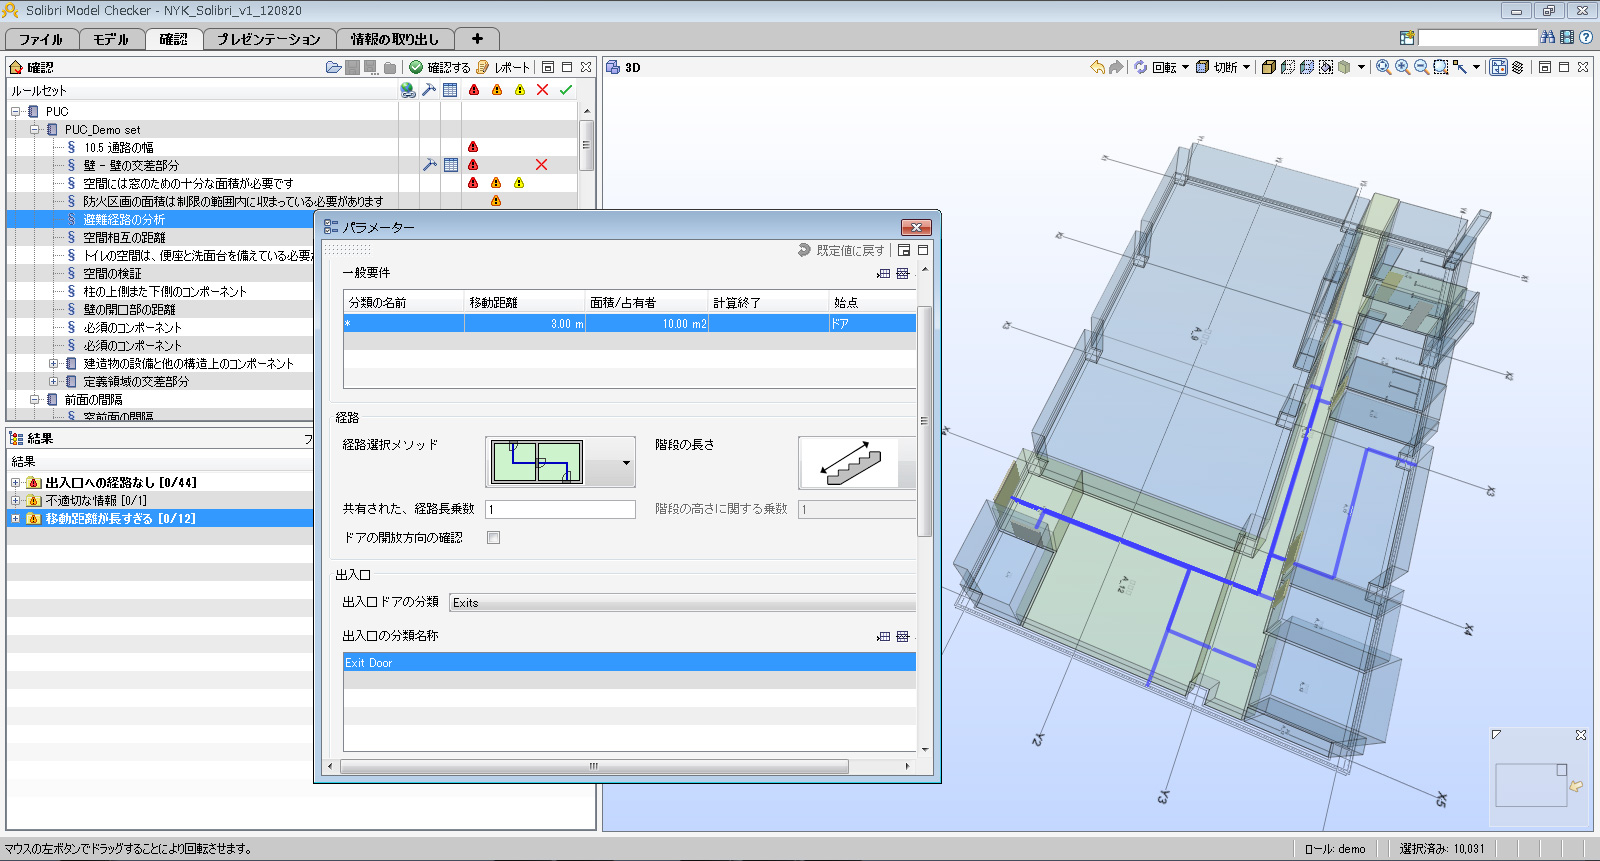Click the parameters dialog horizontal scrollbar
The width and height of the screenshot is (1600, 861).
click(x=594, y=766)
